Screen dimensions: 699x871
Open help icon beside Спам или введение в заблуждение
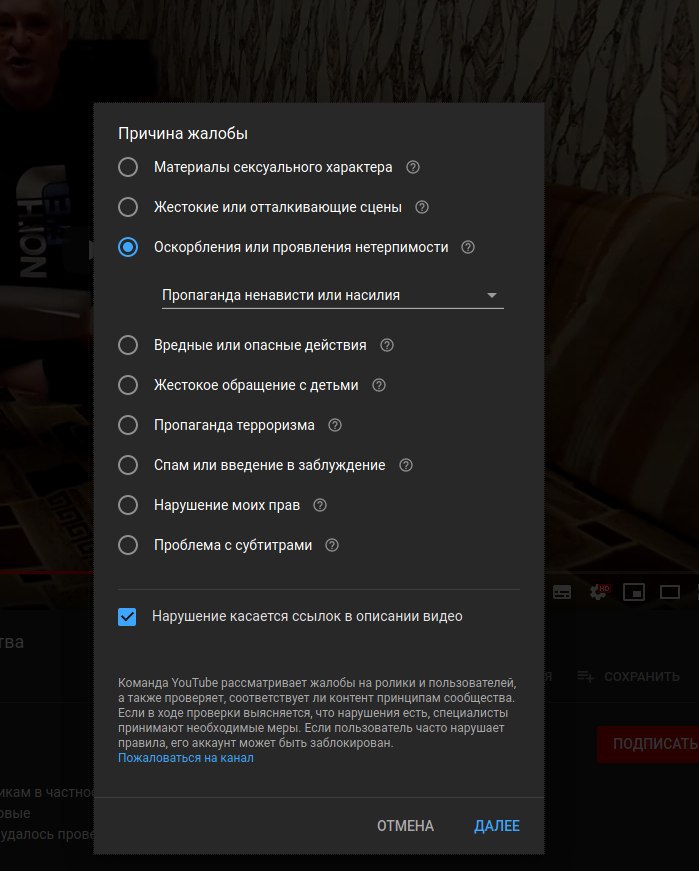click(406, 465)
